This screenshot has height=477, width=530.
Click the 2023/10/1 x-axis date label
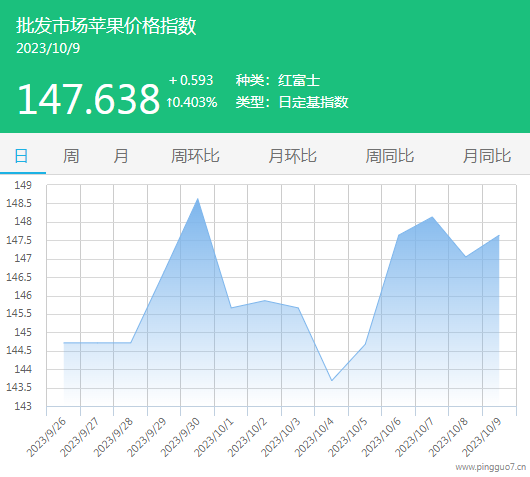pyautogui.click(x=214, y=437)
